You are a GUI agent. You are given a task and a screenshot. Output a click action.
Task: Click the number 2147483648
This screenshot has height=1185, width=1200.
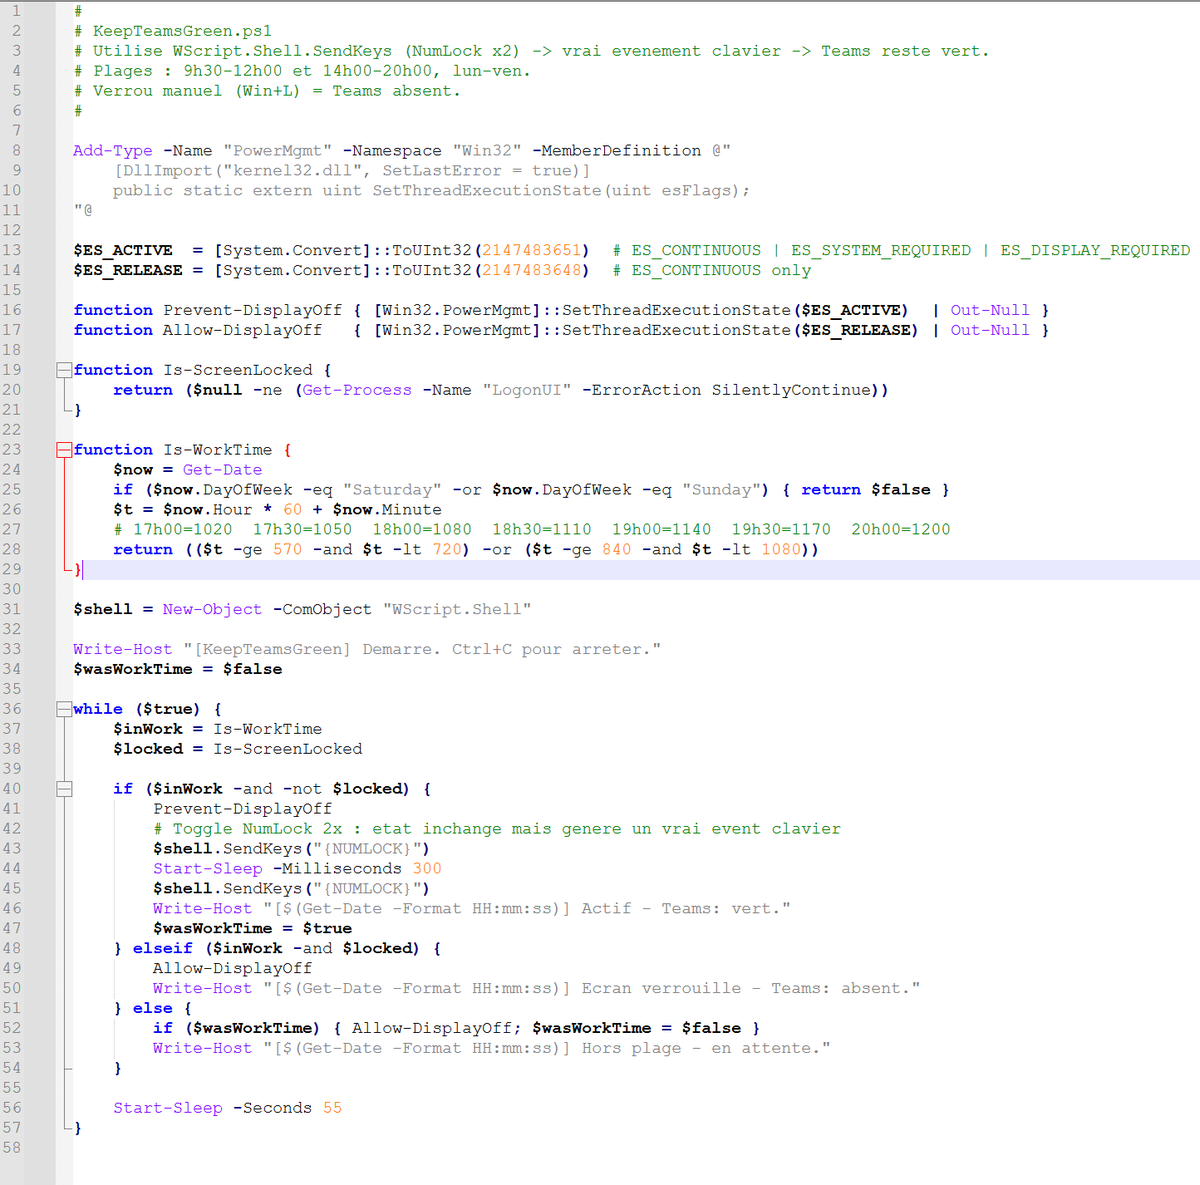[x=532, y=270]
